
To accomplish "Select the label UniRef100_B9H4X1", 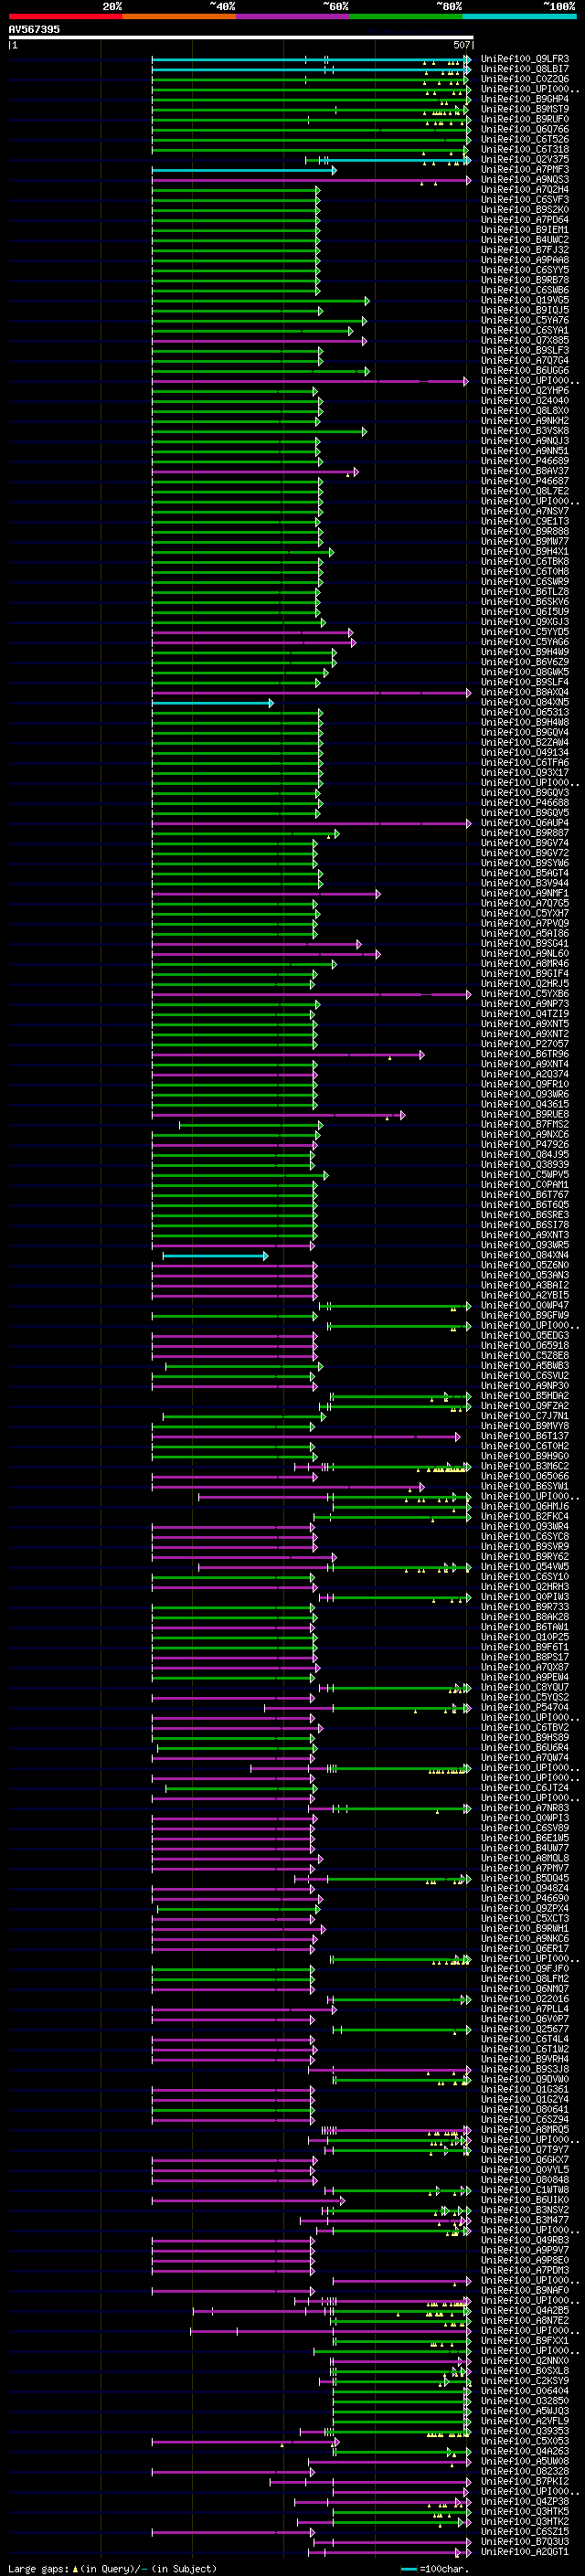I will click(x=525, y=552).
